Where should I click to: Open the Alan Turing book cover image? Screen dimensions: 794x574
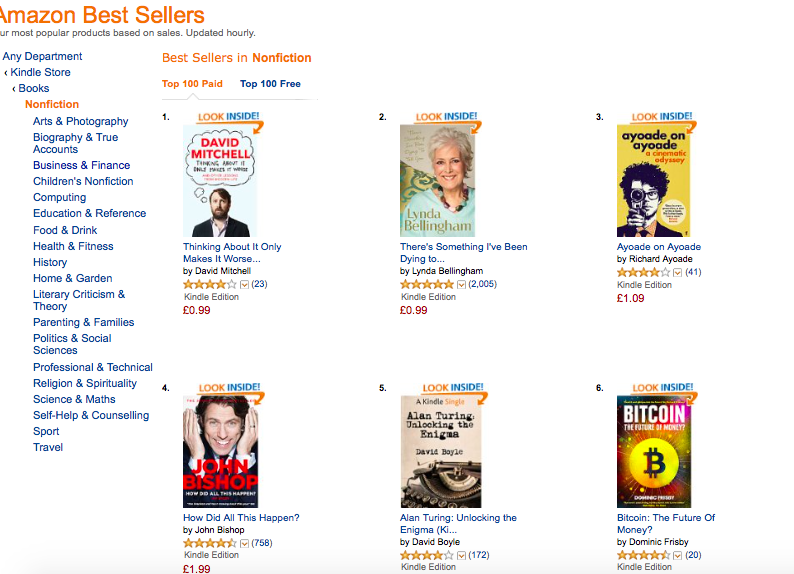441,452
